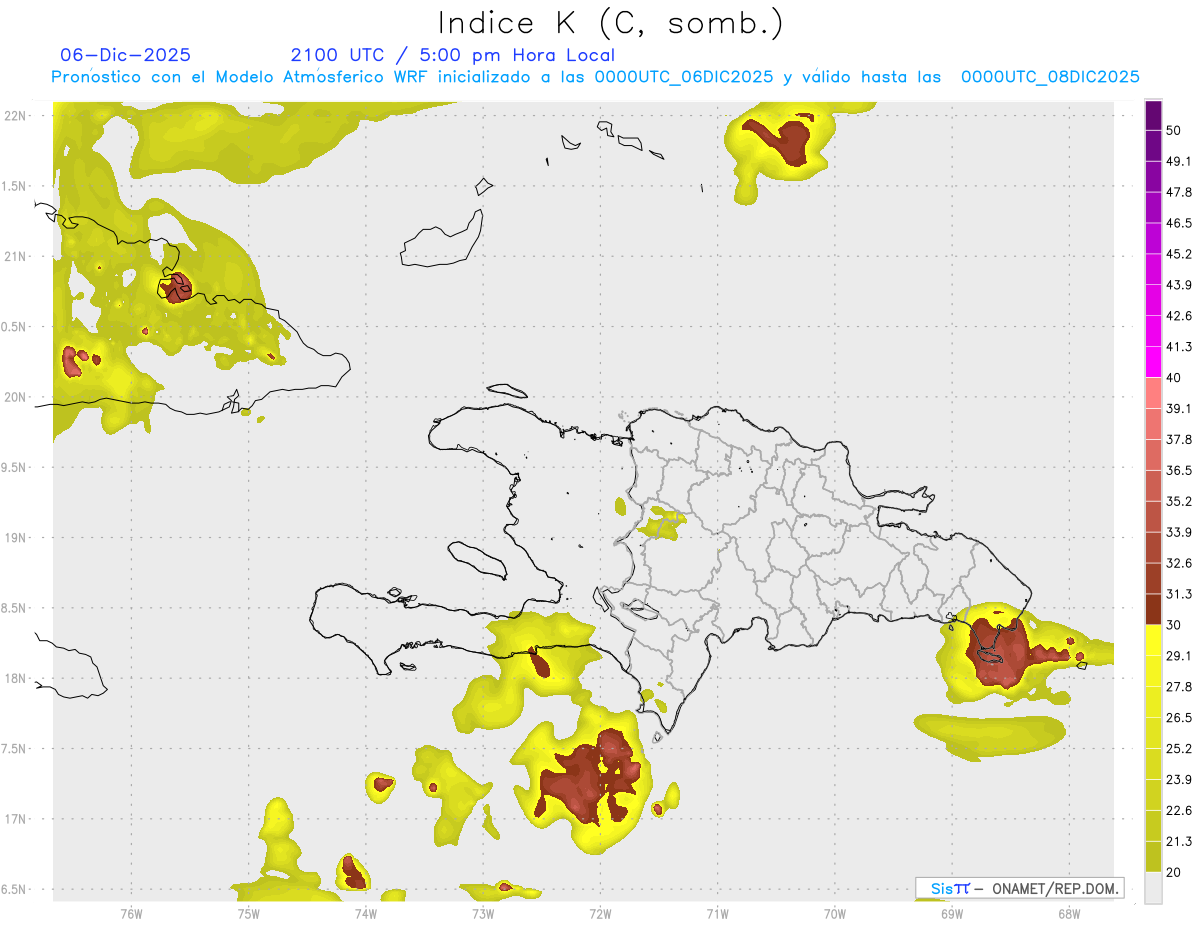Viewport: 1200px width, 927px height.
Task: Click the legend value '41.3'
Action: coord(1179,347)
